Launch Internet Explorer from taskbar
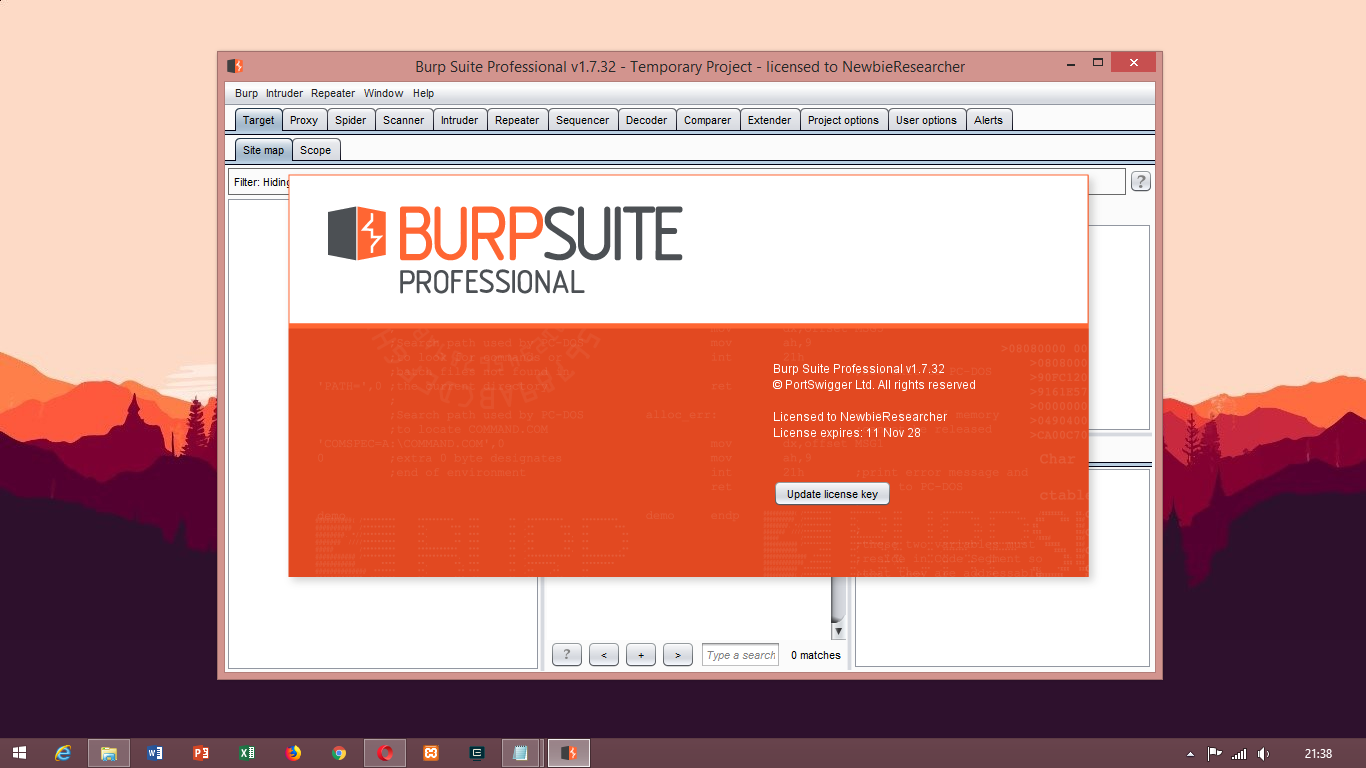Viewport: 1366px width, 768px height. 63,753
